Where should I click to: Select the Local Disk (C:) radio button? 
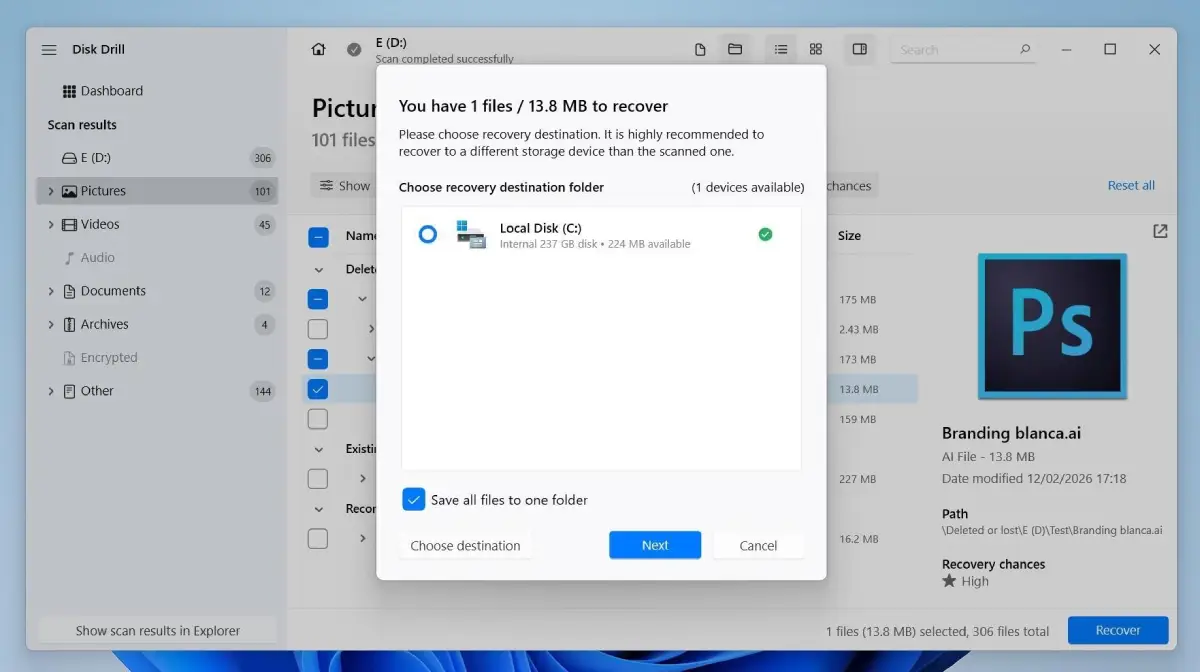(427, 234)
